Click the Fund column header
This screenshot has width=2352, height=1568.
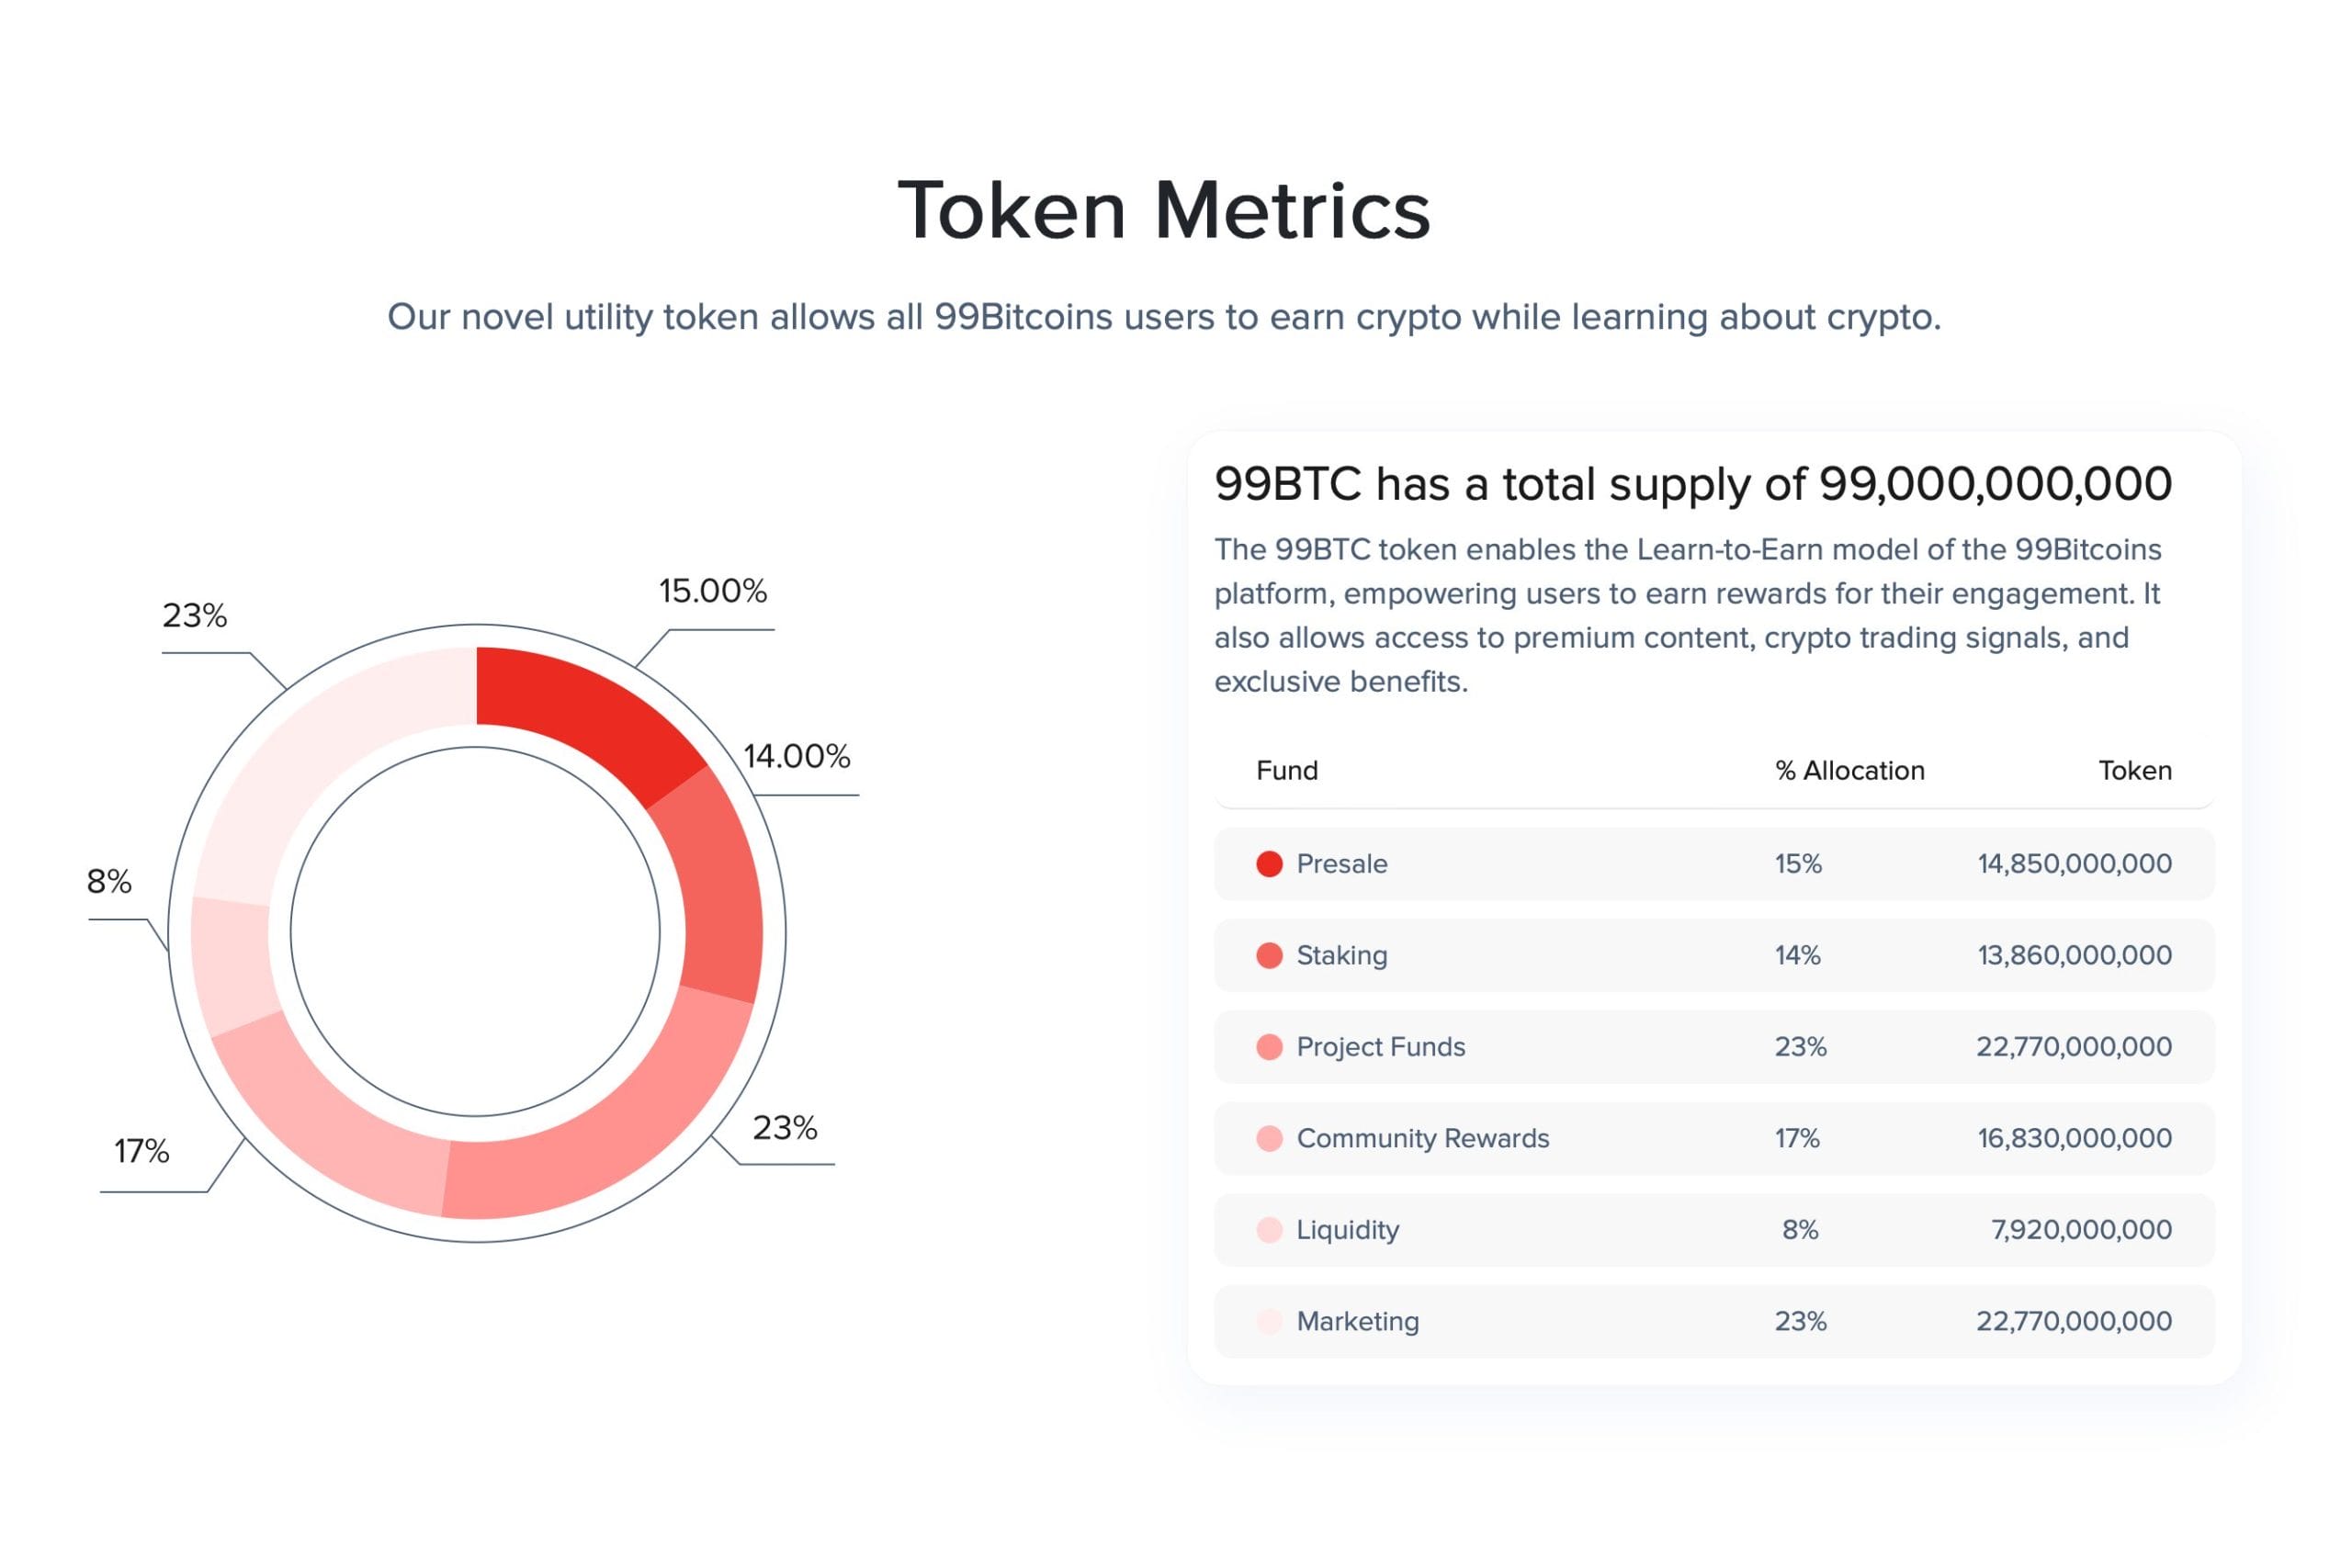click(x=1286, y=770)
